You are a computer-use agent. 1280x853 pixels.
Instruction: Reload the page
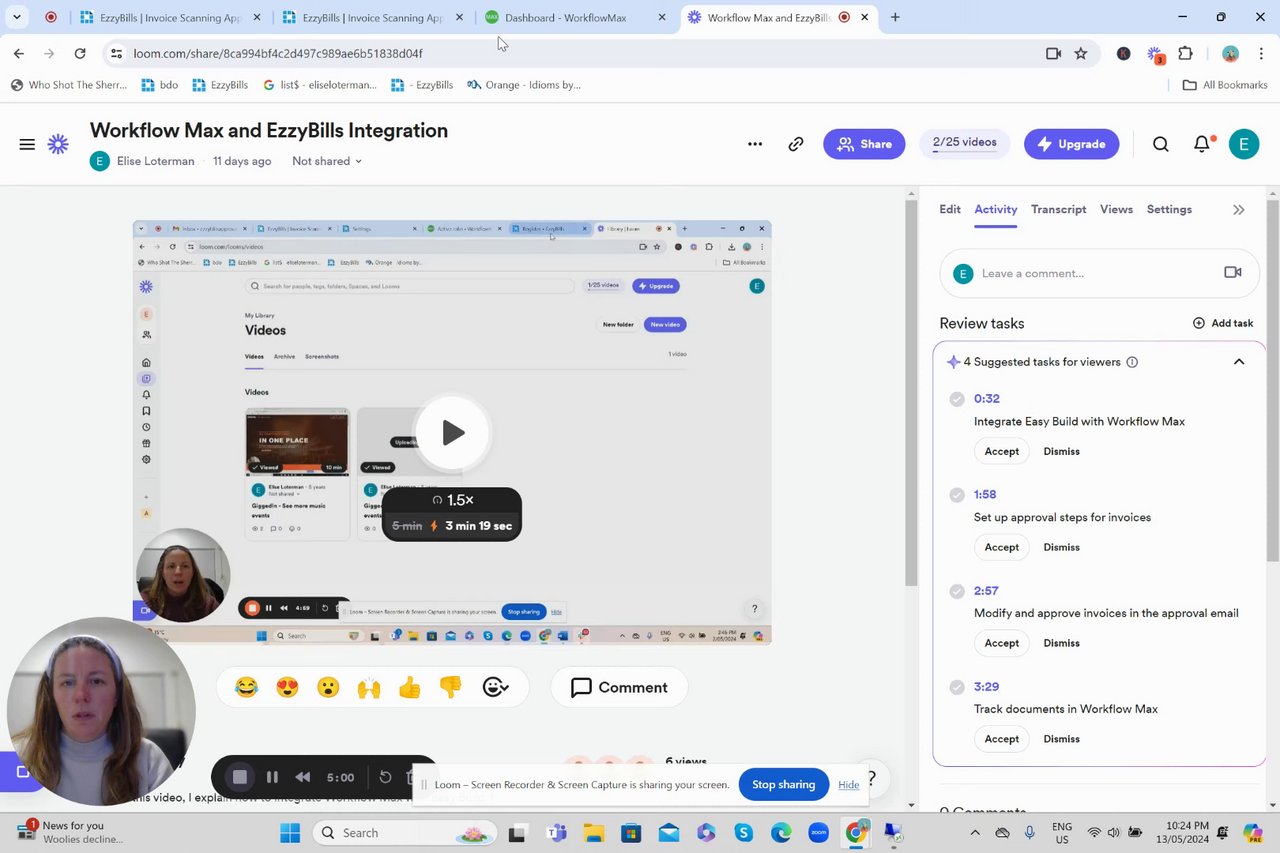click(x=80, y=53)
